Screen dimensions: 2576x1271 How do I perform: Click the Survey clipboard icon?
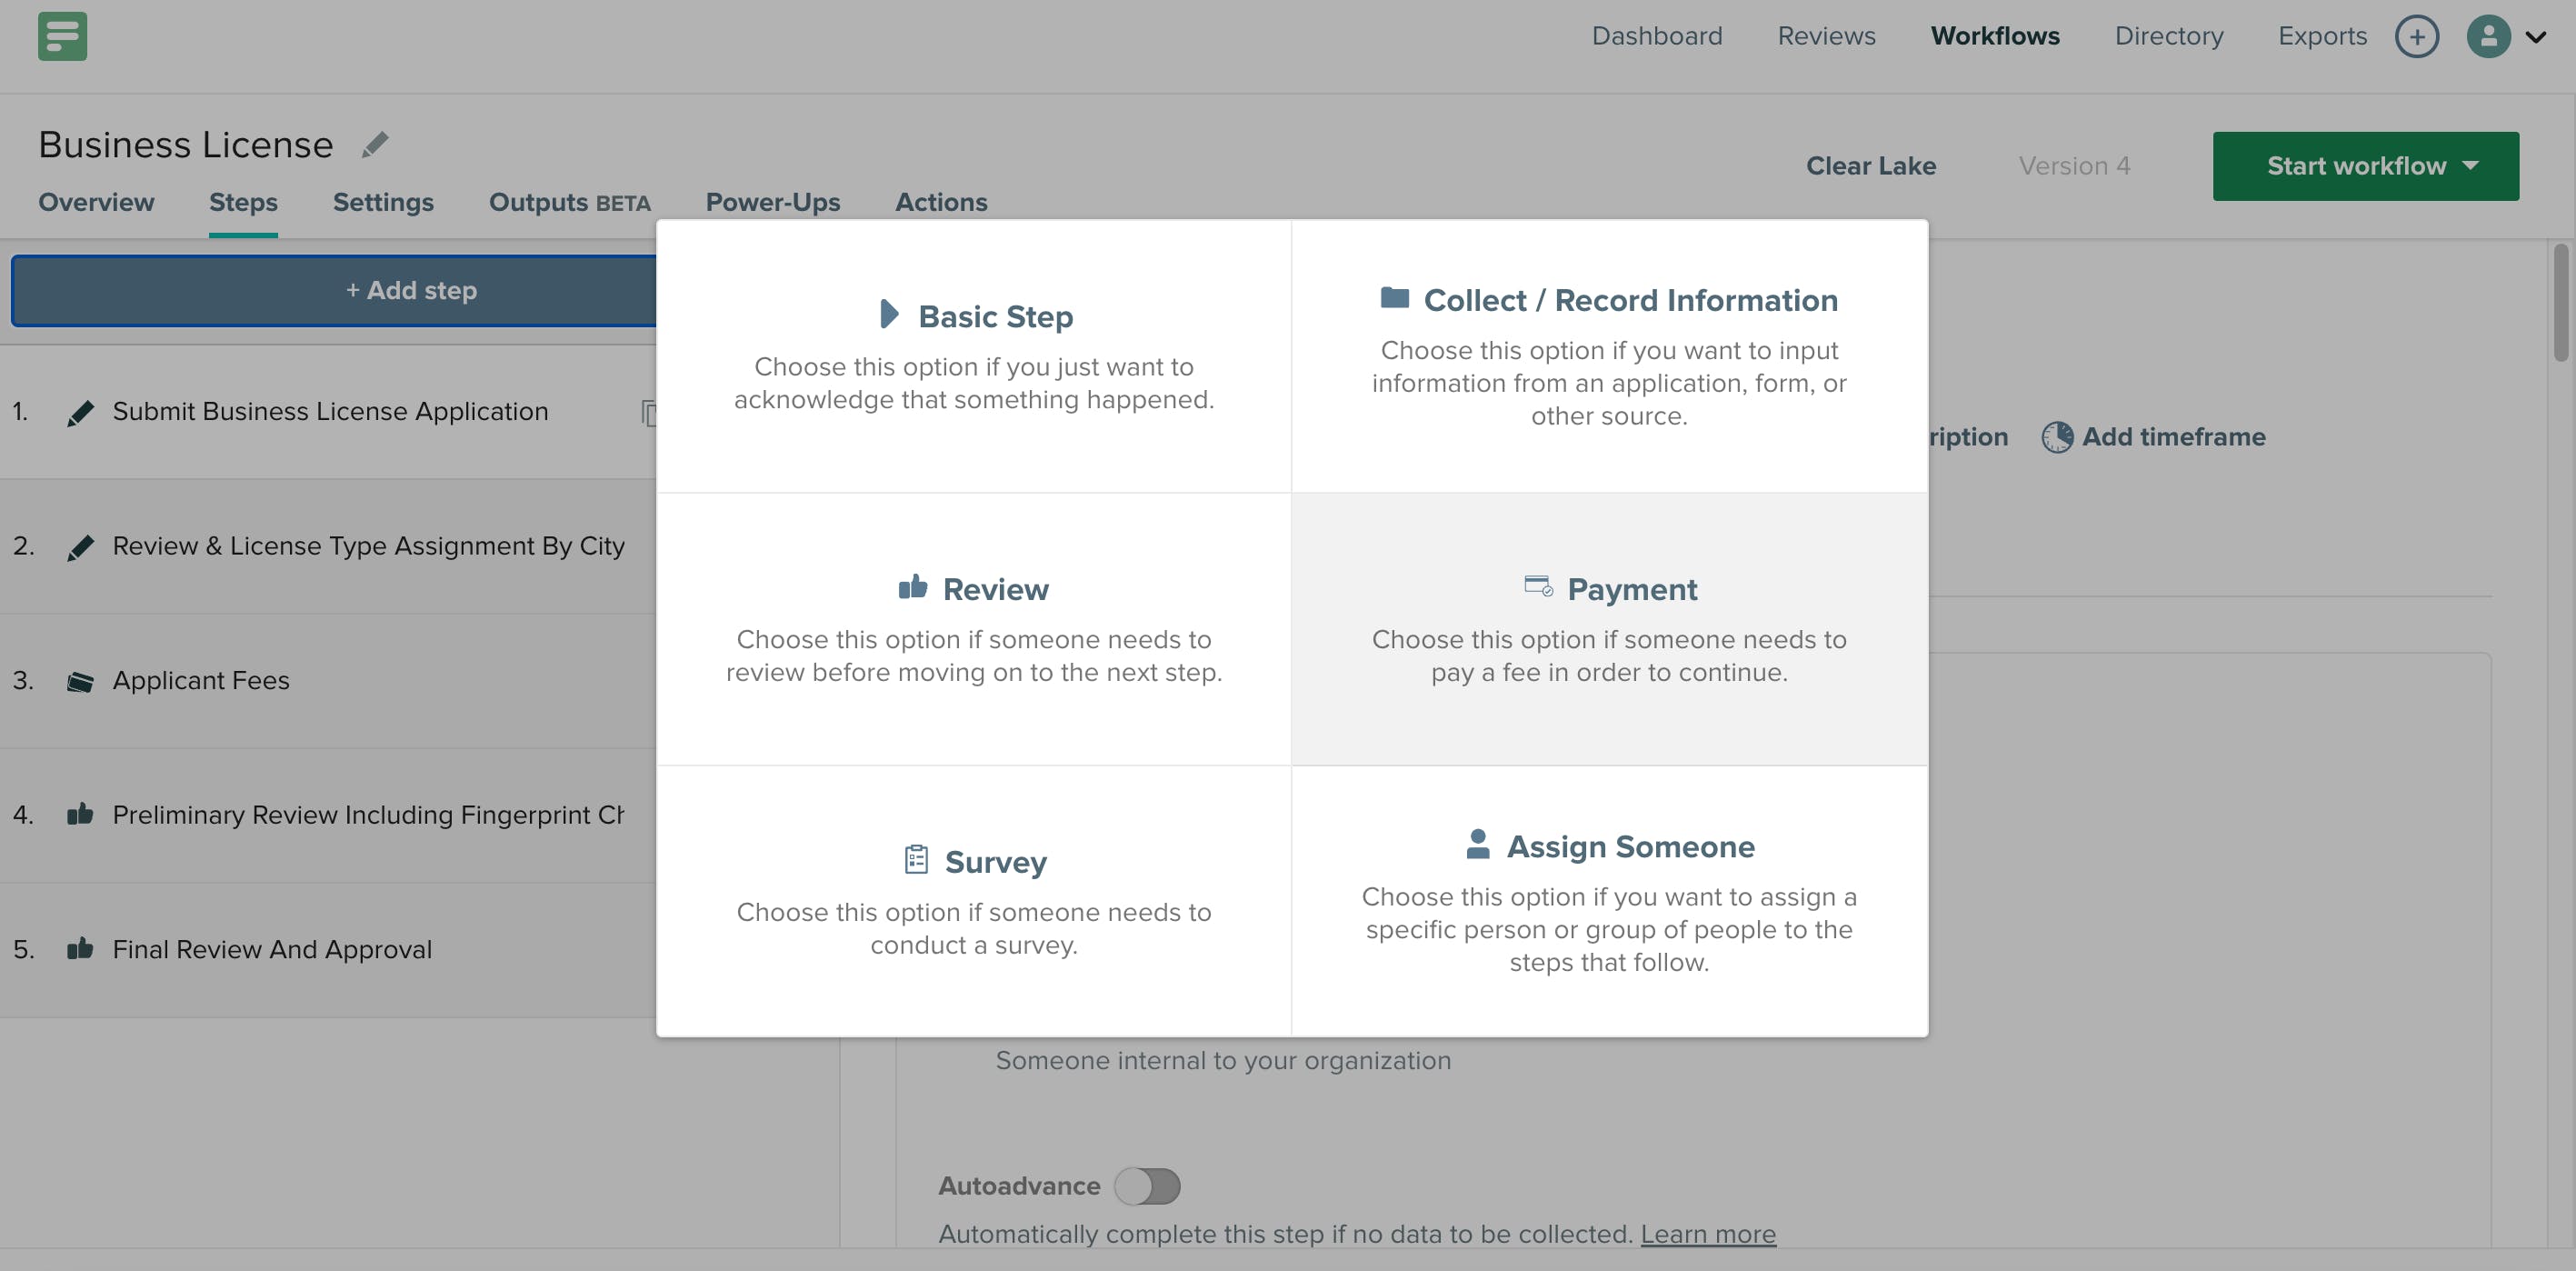pos(916,860)
